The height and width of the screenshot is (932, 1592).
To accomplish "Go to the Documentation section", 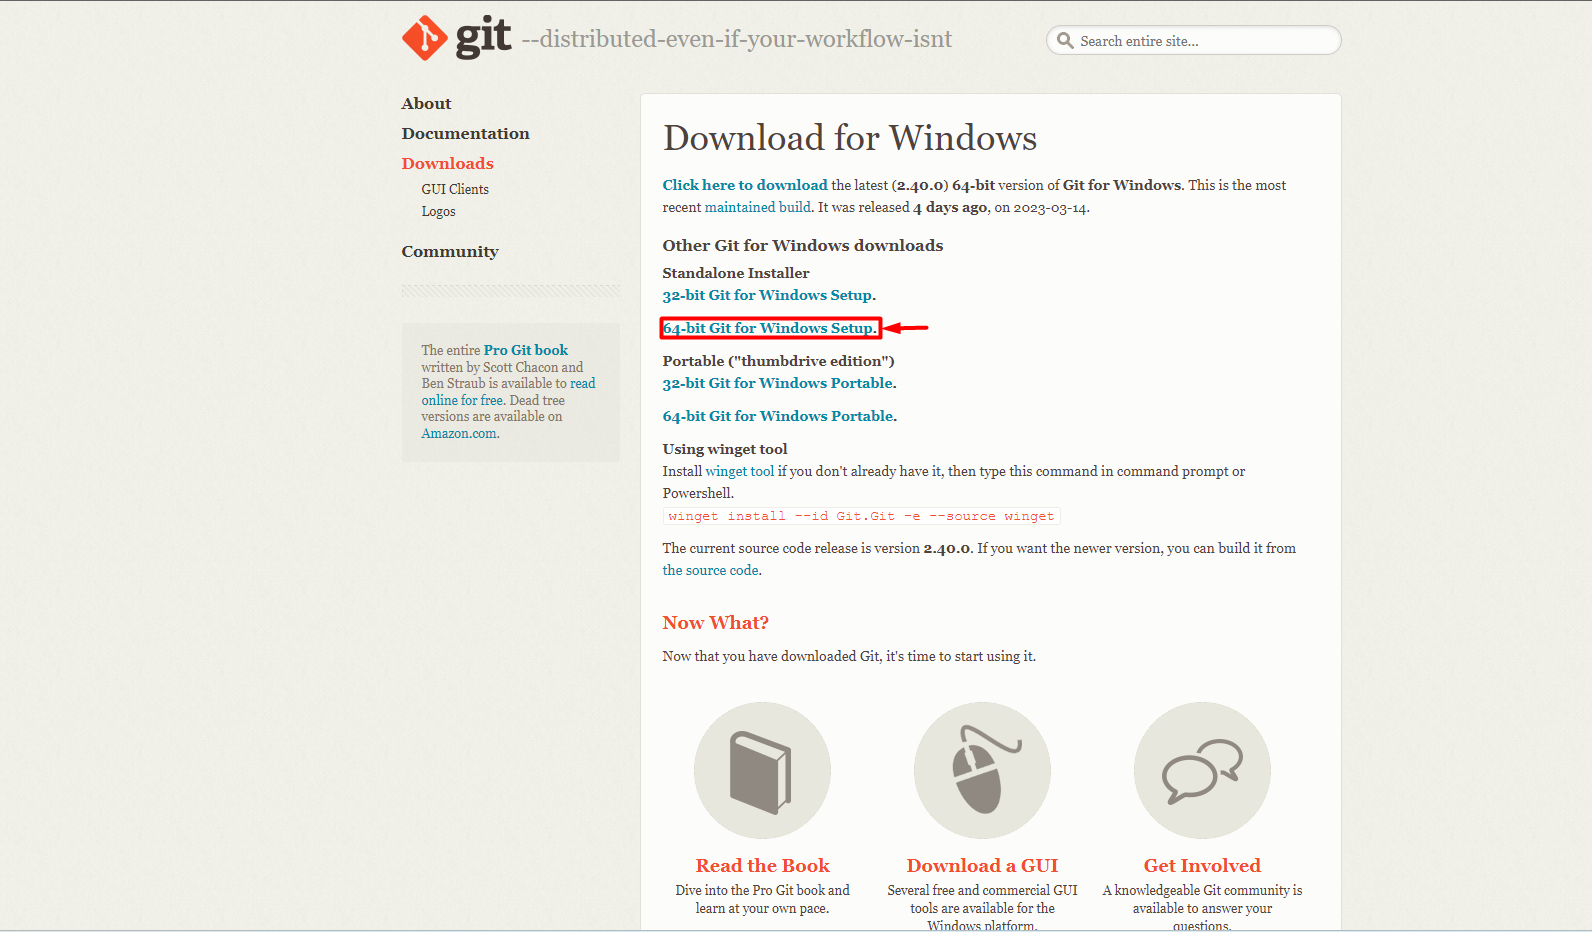I will pyautogui.click(x=465, y=134).
